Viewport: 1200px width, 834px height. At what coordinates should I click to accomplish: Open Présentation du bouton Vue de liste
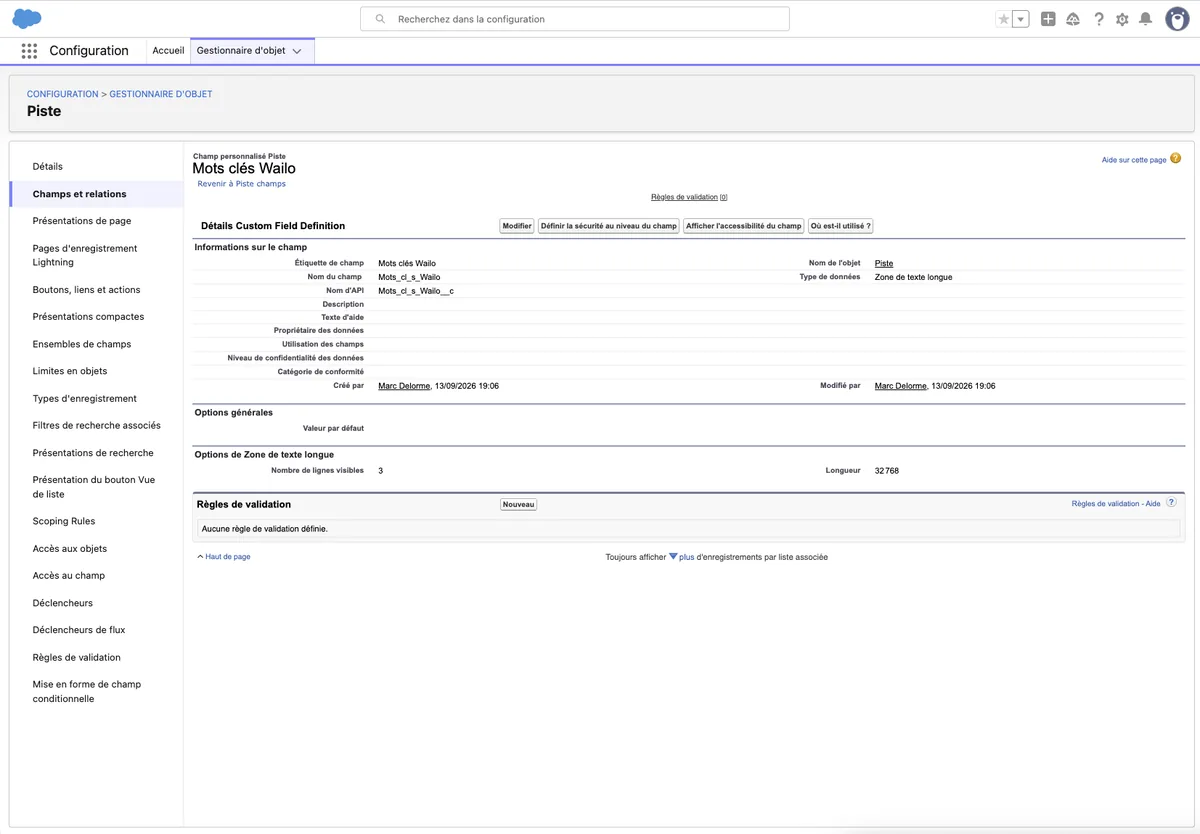pyautogui.click(x=94, y=487)
